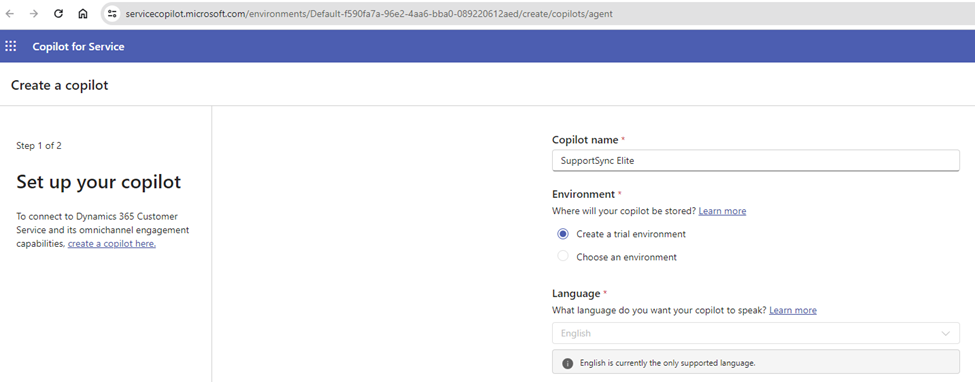View site information icon in address bar
Image resolution: width=975 pixels, height=382 pixels.
pyautogui.click(x=112, y=14)
